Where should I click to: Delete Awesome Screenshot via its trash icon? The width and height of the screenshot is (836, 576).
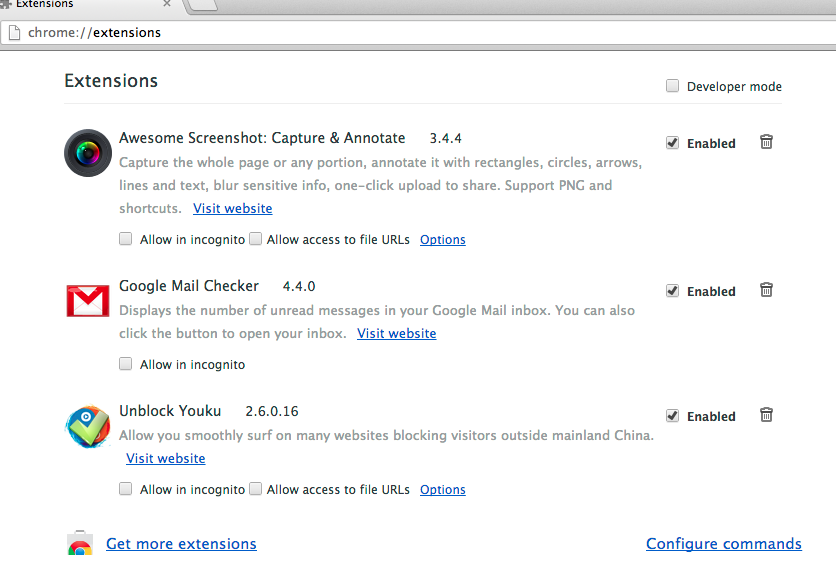coord(766,142)
